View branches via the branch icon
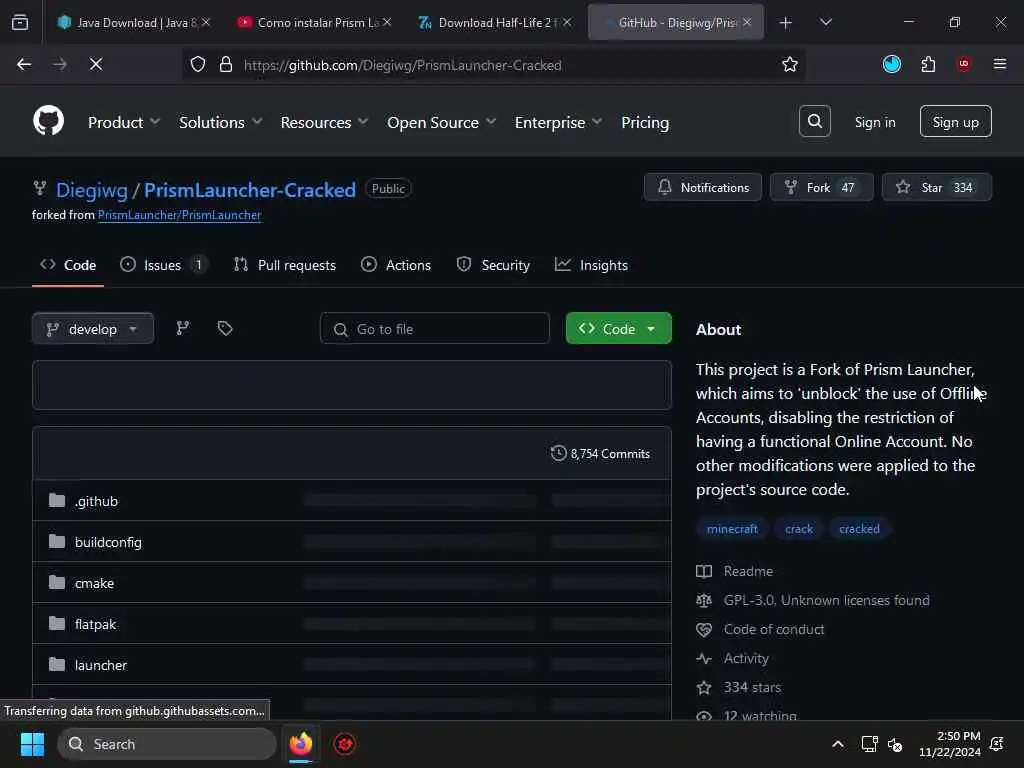 (x=183, y=328)
